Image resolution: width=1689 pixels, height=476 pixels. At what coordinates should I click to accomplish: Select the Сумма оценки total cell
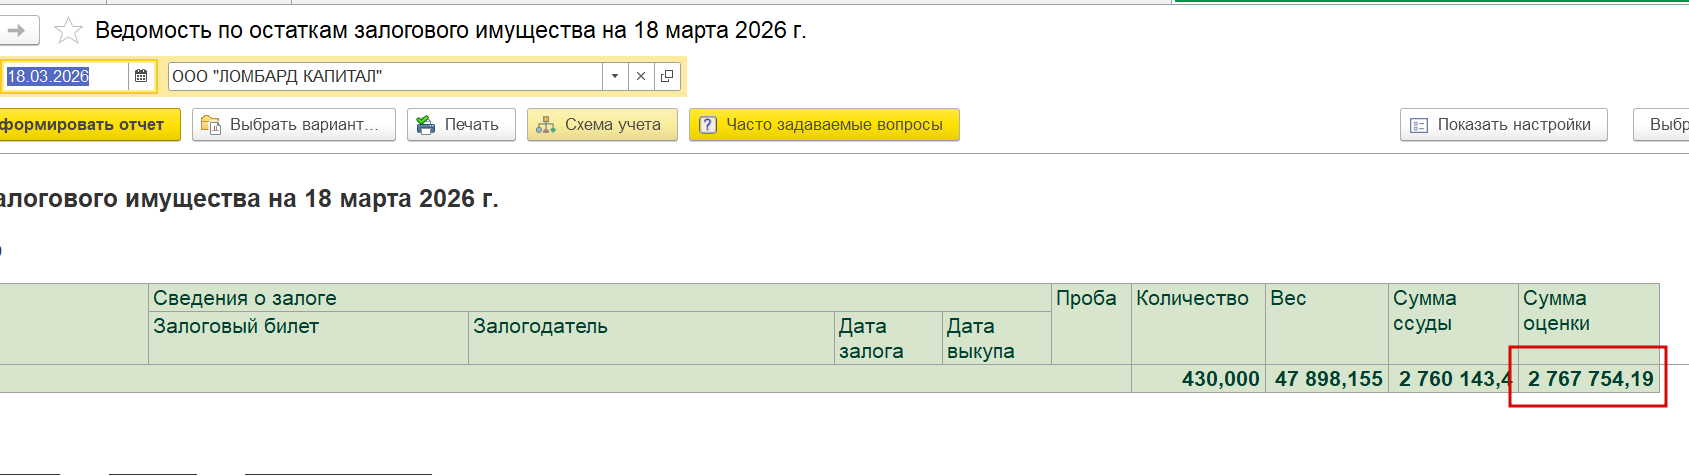[x=1589, y=379]
